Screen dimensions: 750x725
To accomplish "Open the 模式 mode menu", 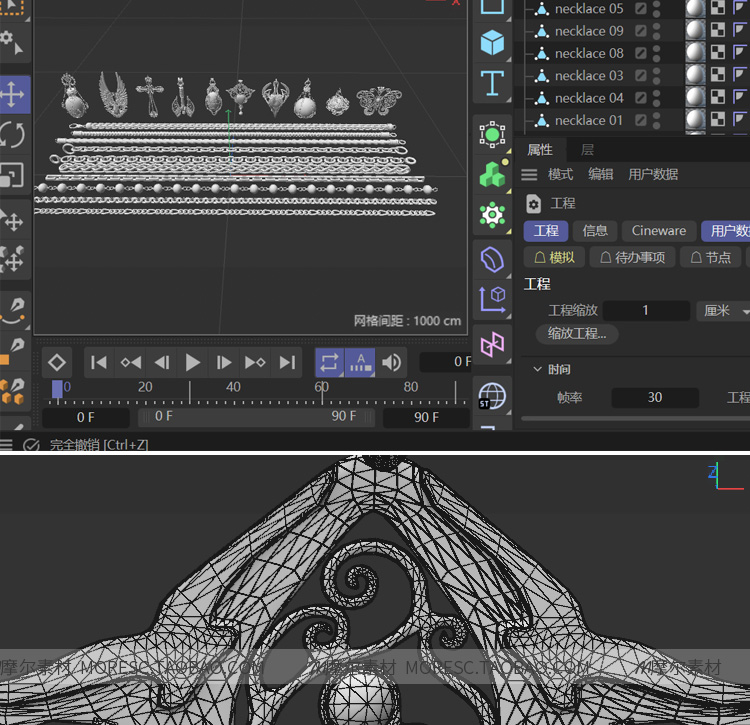I will pyautogui.click(x=560, y=174).
